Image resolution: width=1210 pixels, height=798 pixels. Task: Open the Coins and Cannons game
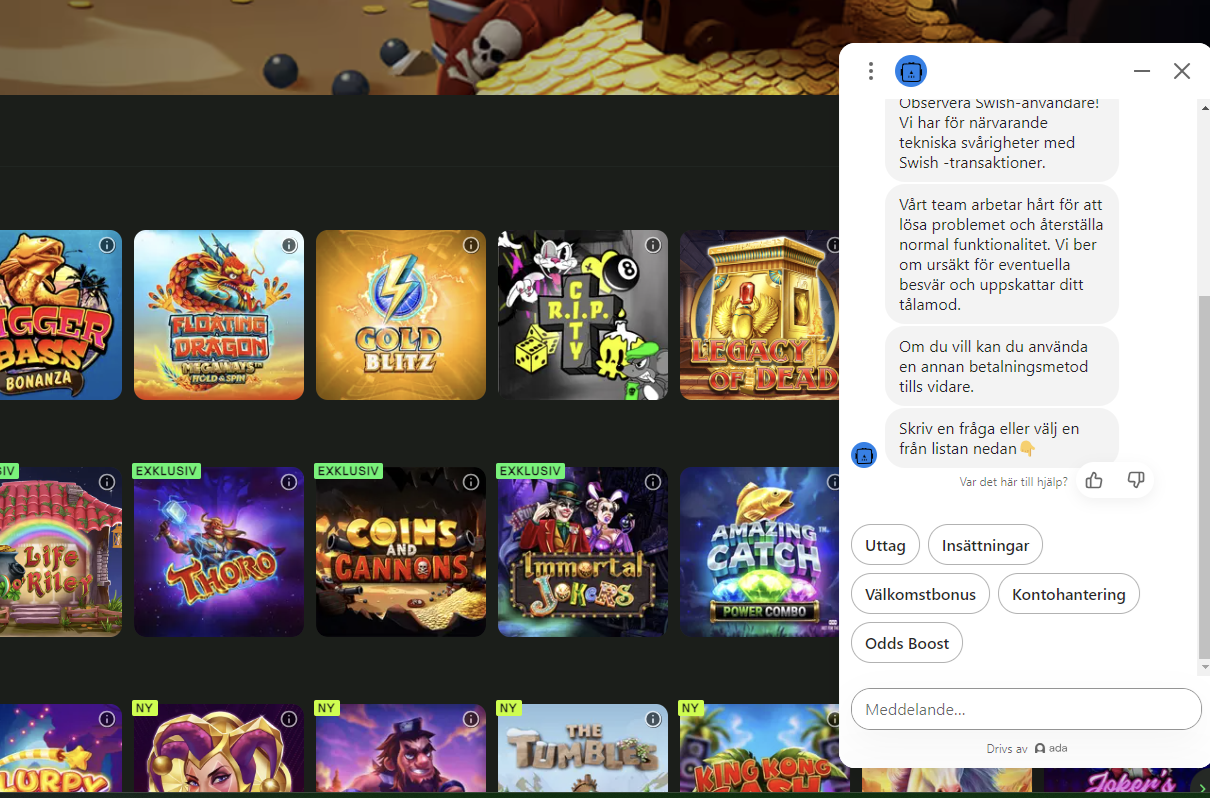[401, 552]
